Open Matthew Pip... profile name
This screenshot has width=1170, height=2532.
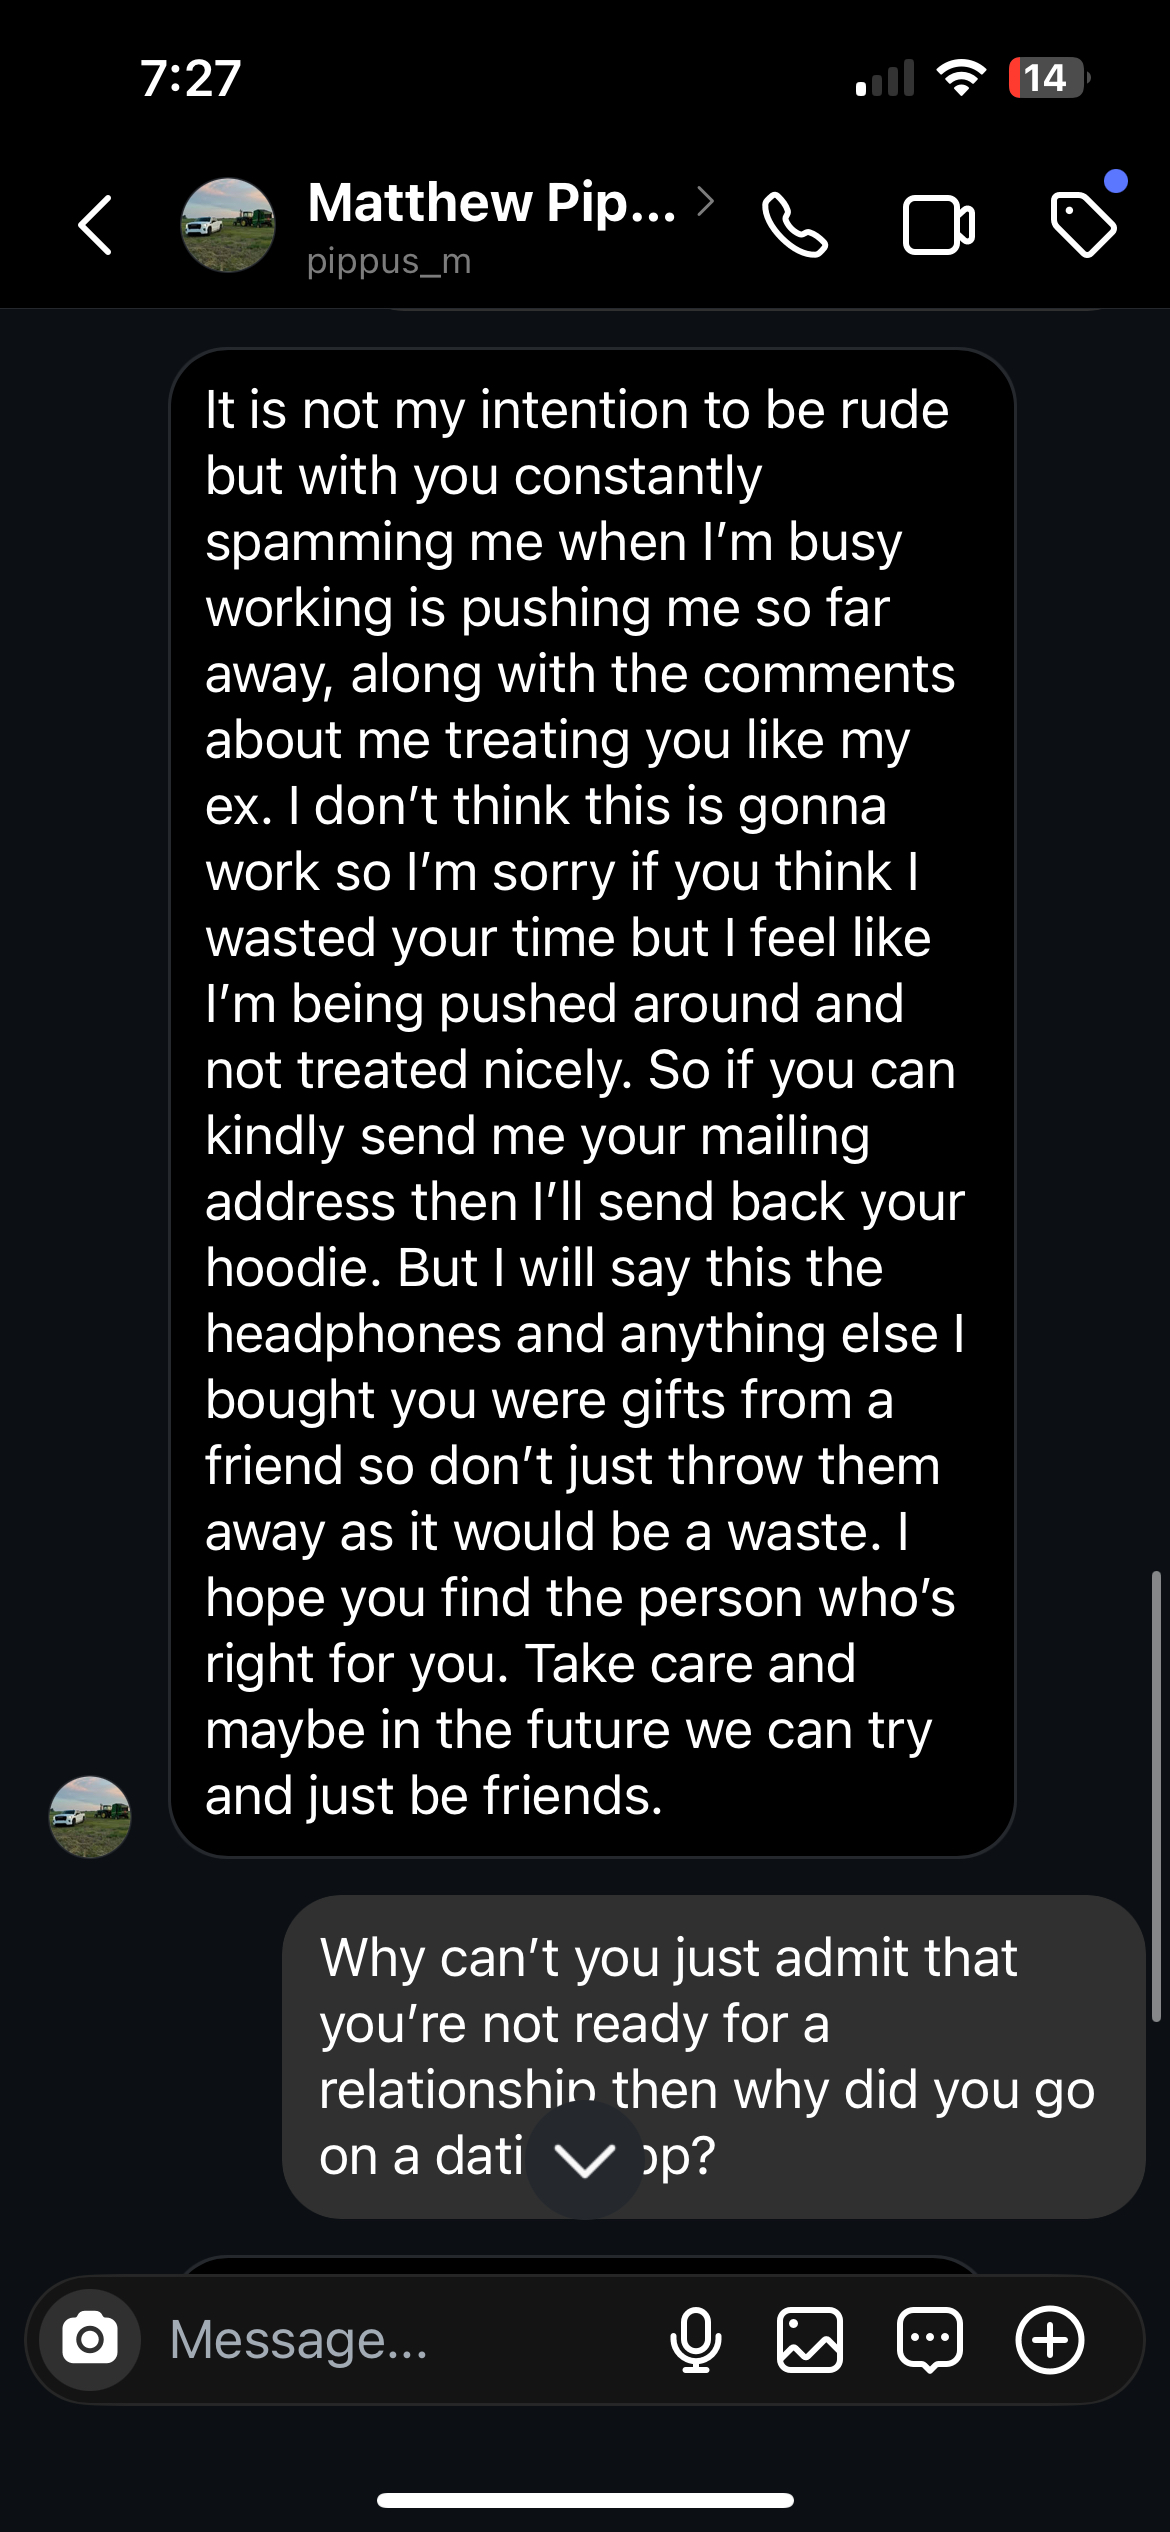tap(491, 203)
